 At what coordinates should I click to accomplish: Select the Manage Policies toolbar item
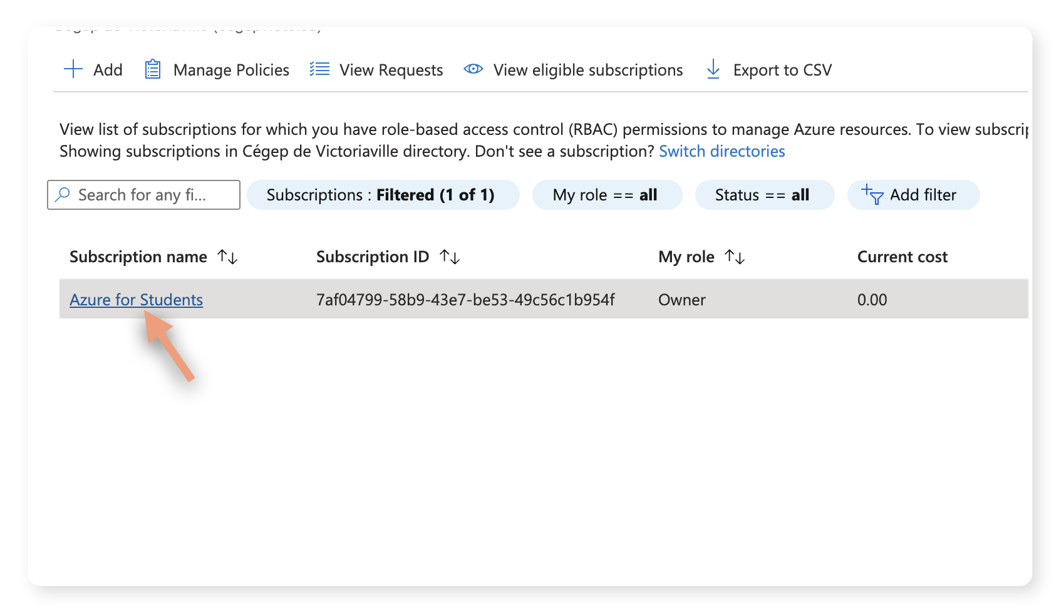(x=230, y=69)
